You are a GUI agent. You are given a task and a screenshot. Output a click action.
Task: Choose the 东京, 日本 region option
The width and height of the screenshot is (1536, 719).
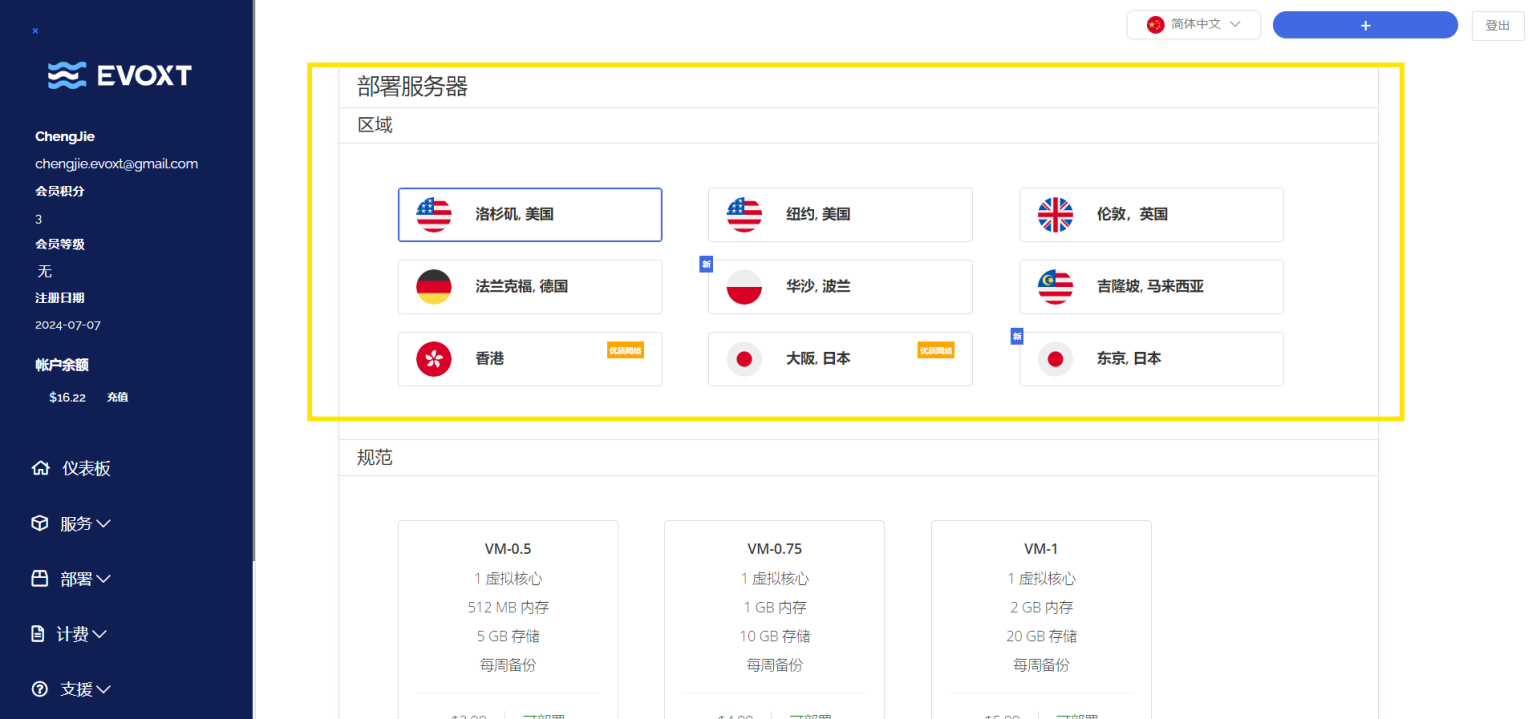(1151, 358)
